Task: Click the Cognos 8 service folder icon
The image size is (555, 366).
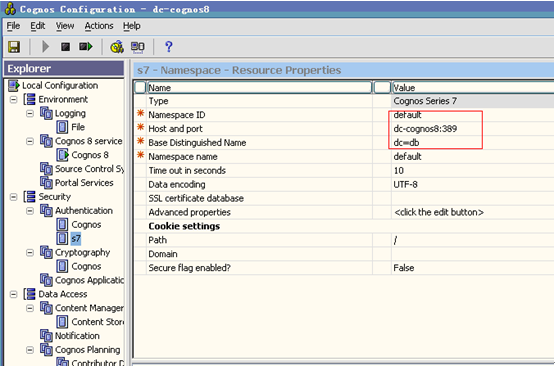Action: pyautogui.click(x=46, y=141)
